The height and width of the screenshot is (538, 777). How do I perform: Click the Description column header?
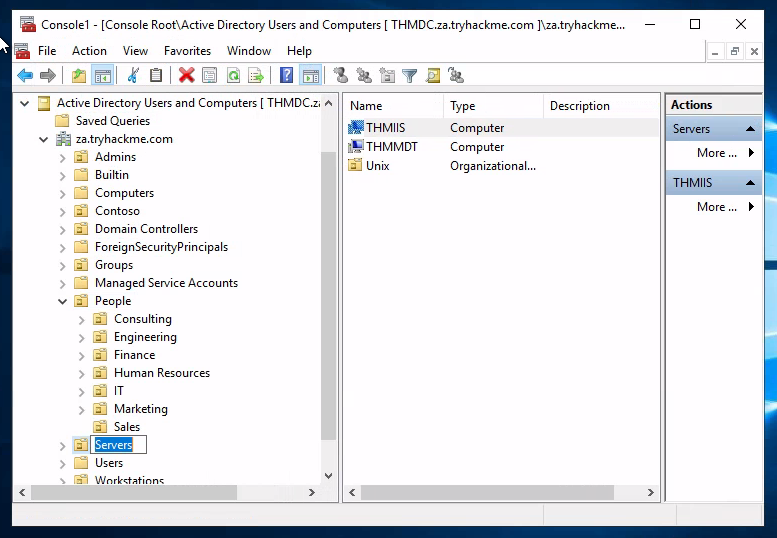pos(601,106)
